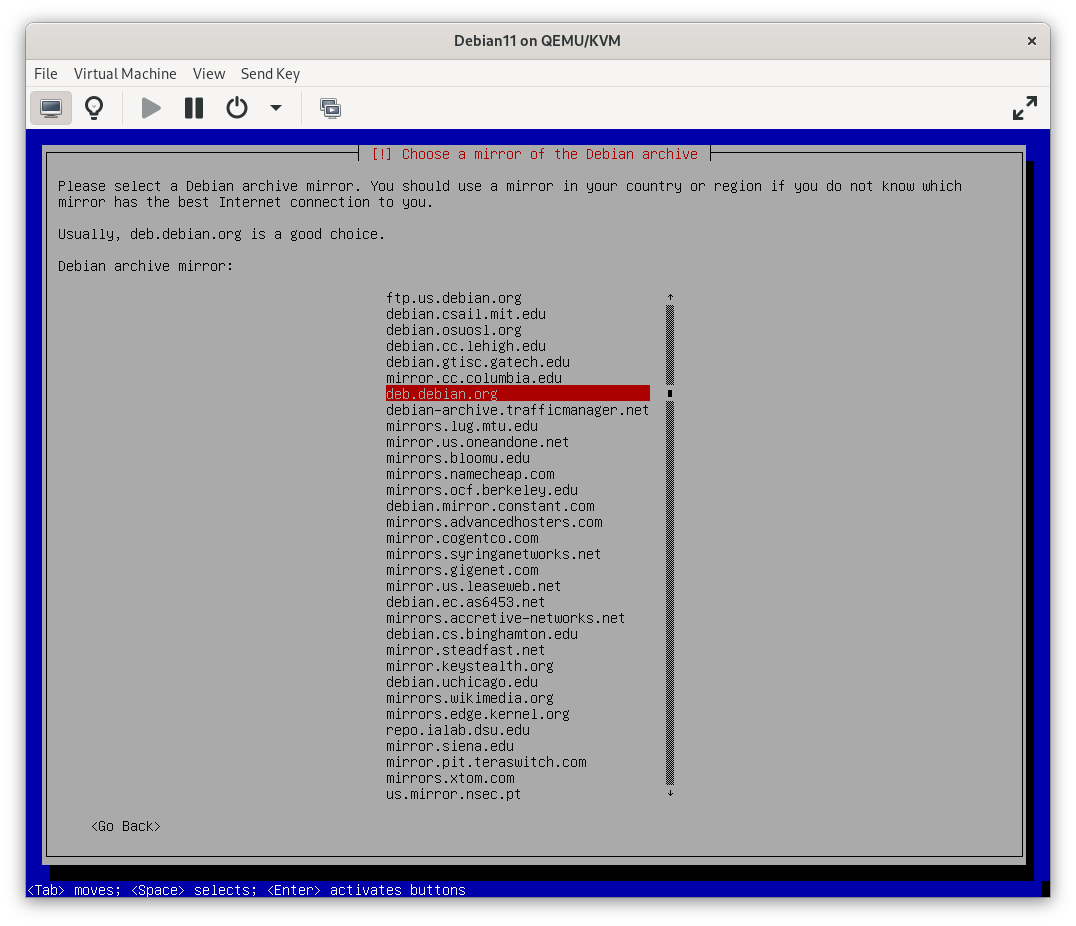Open the File menu
1076x926 pixels.
(45, 73)
